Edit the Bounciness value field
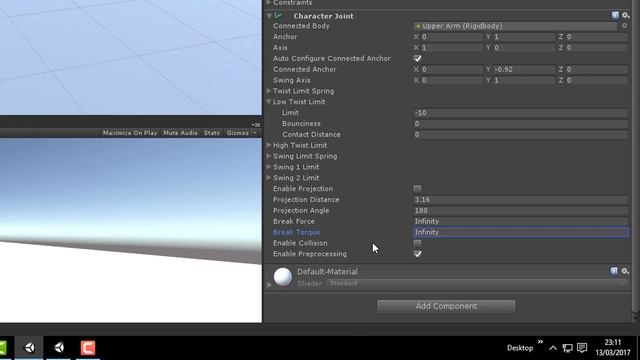640x360 pixels. click(520, 123)
